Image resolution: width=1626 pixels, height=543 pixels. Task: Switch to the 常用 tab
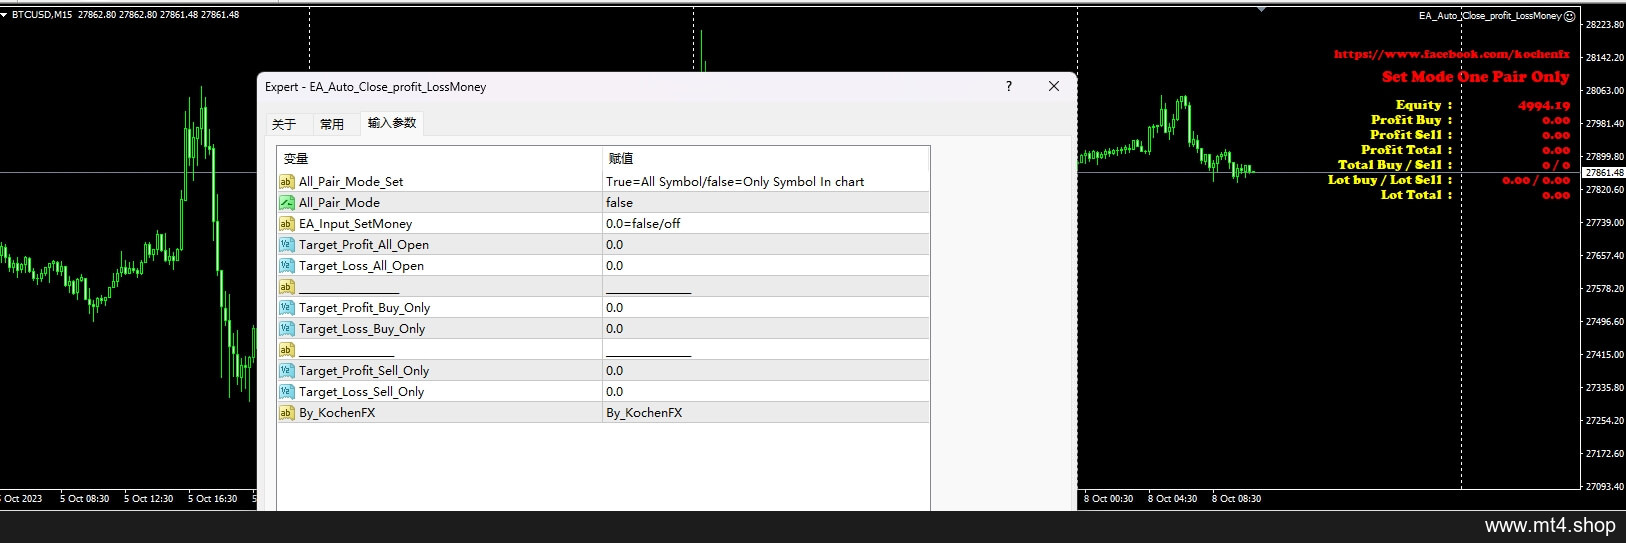click(332, 124)
